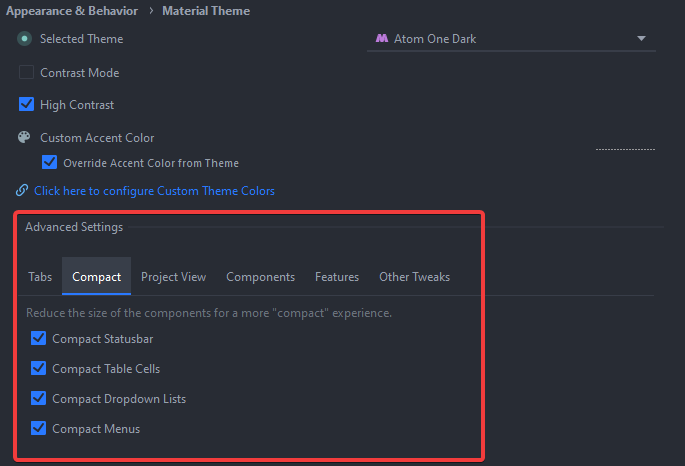Click the theme dropdown arrow

(x=641, y=39)
